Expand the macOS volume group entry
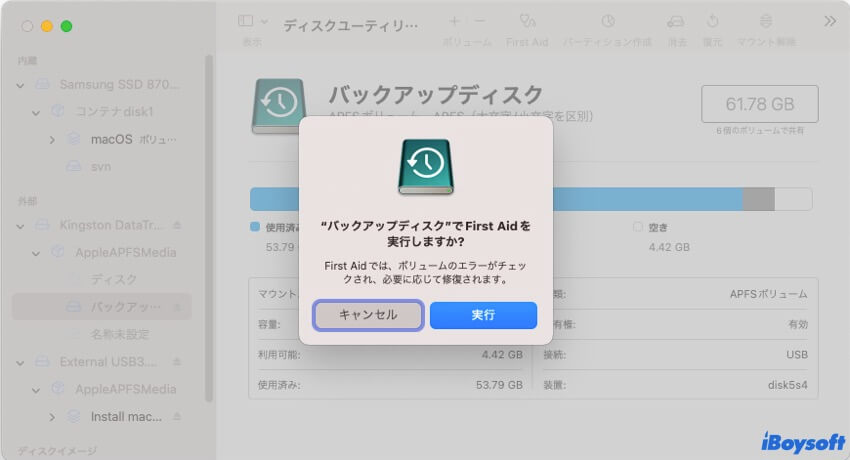The image size is (850, 460). [x=52, y=140]
